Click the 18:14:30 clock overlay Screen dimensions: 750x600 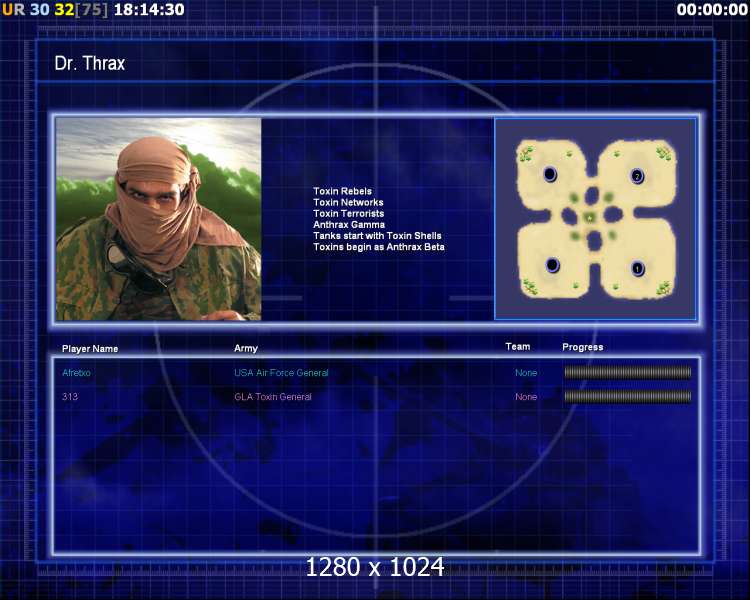tap(149, 10)
